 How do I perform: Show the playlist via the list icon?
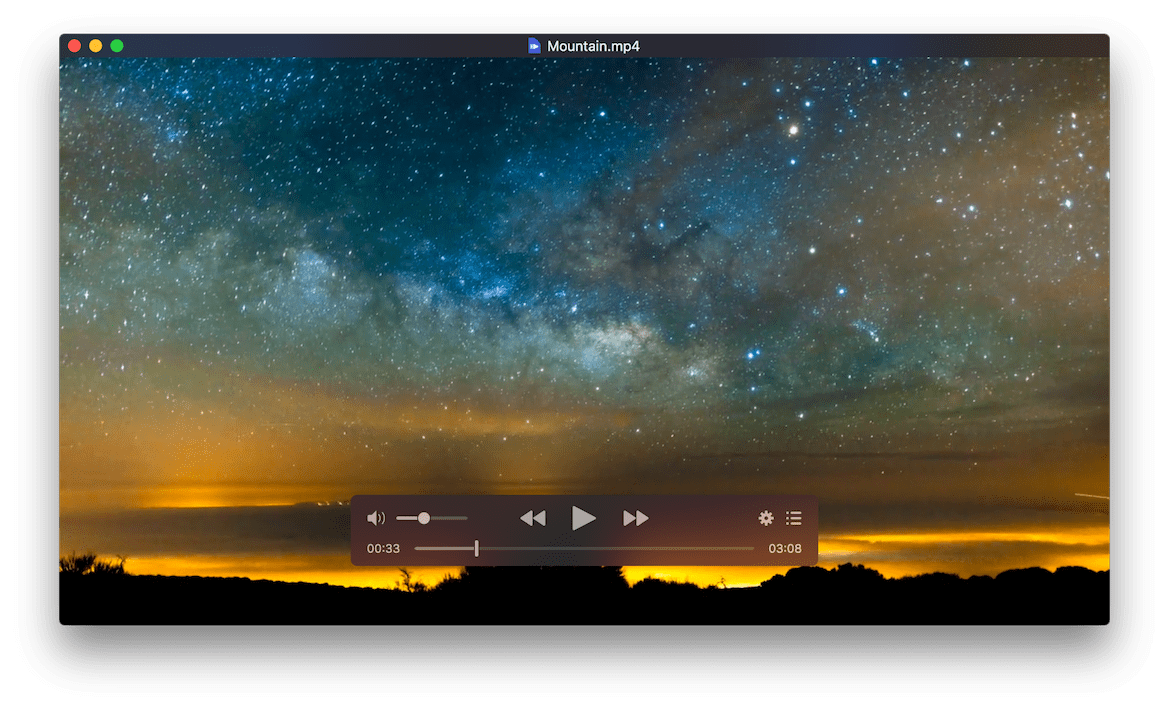(794, 518)
